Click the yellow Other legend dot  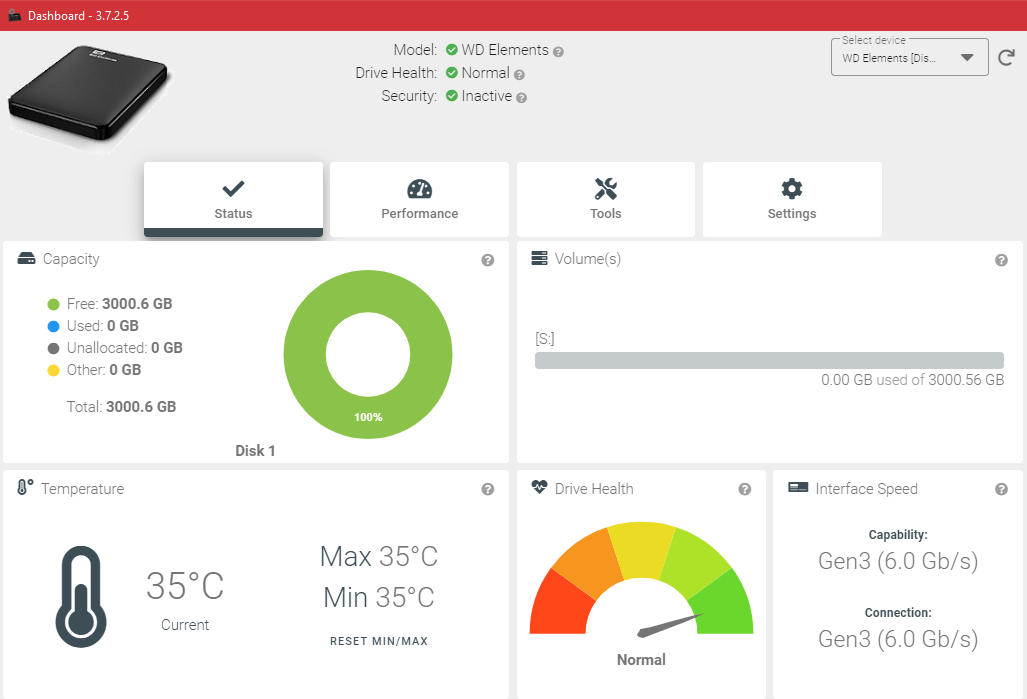pos(54,371)
